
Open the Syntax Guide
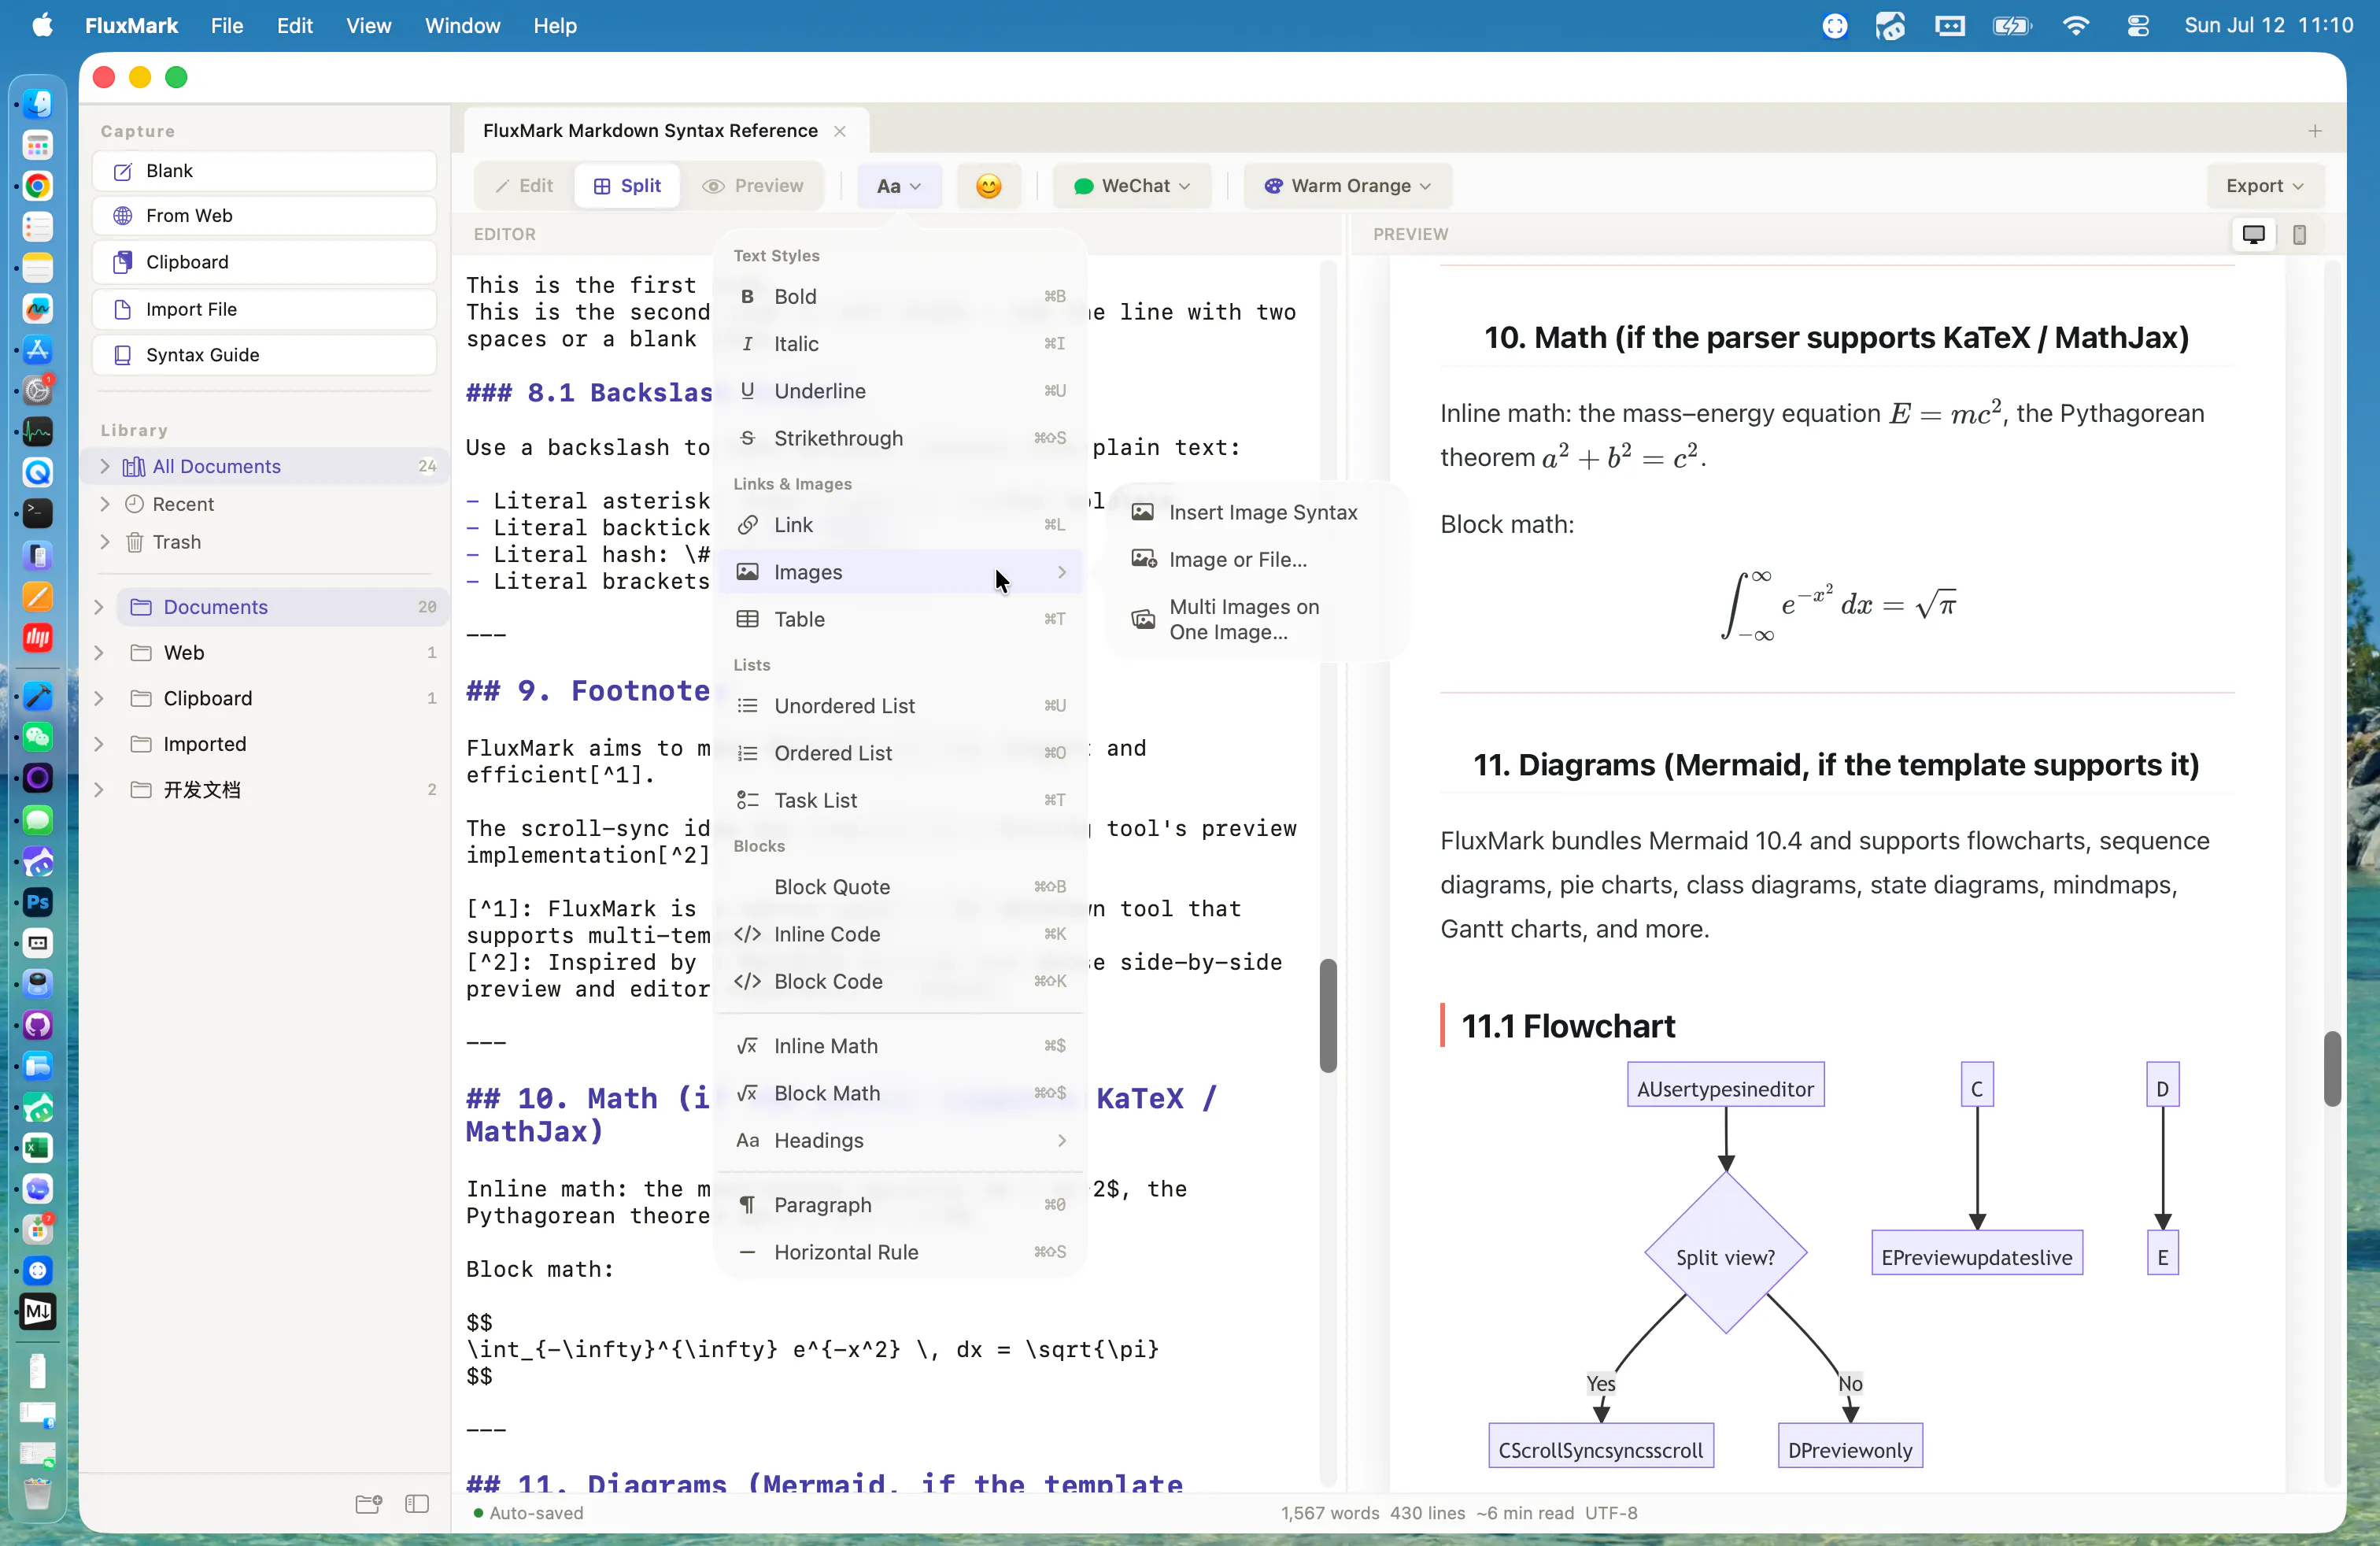(264, 355)
